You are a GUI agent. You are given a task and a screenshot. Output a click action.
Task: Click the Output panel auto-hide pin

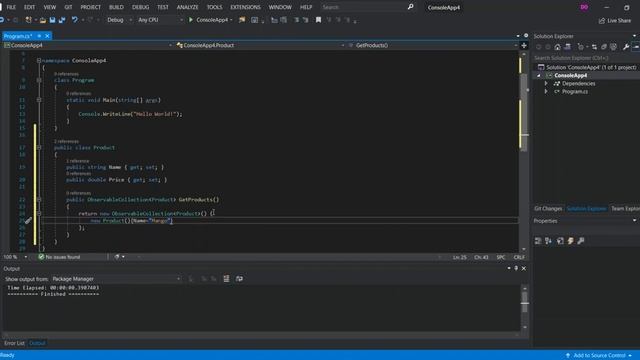click(516, 268)
